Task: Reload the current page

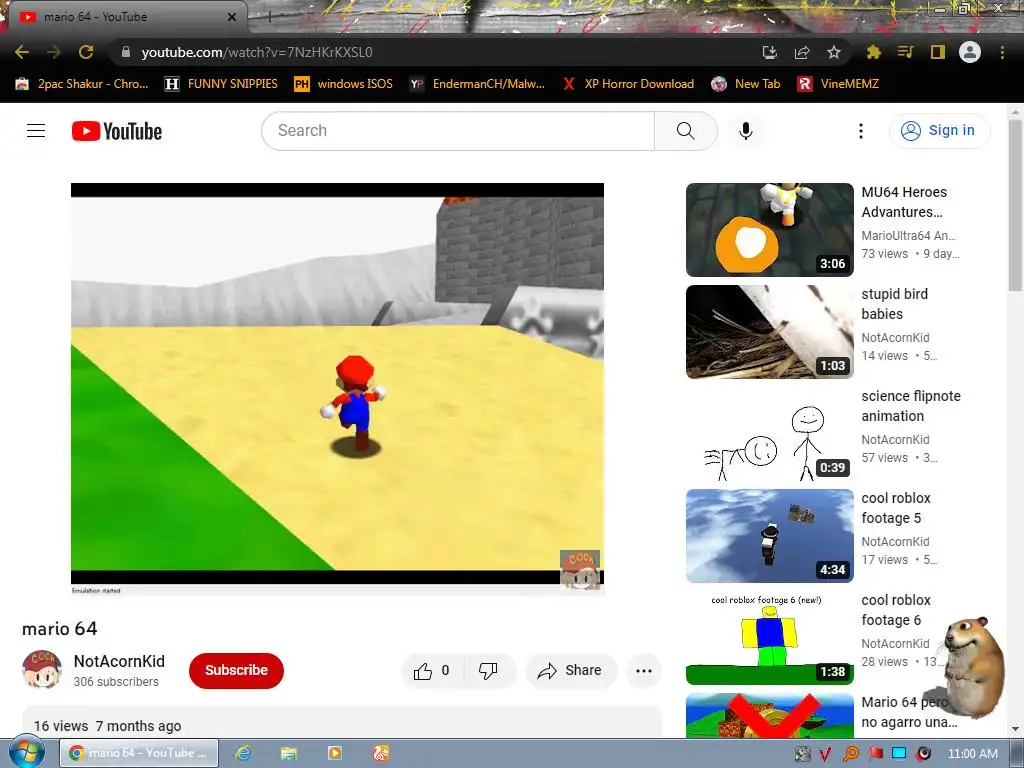Action: click(86, 52)
